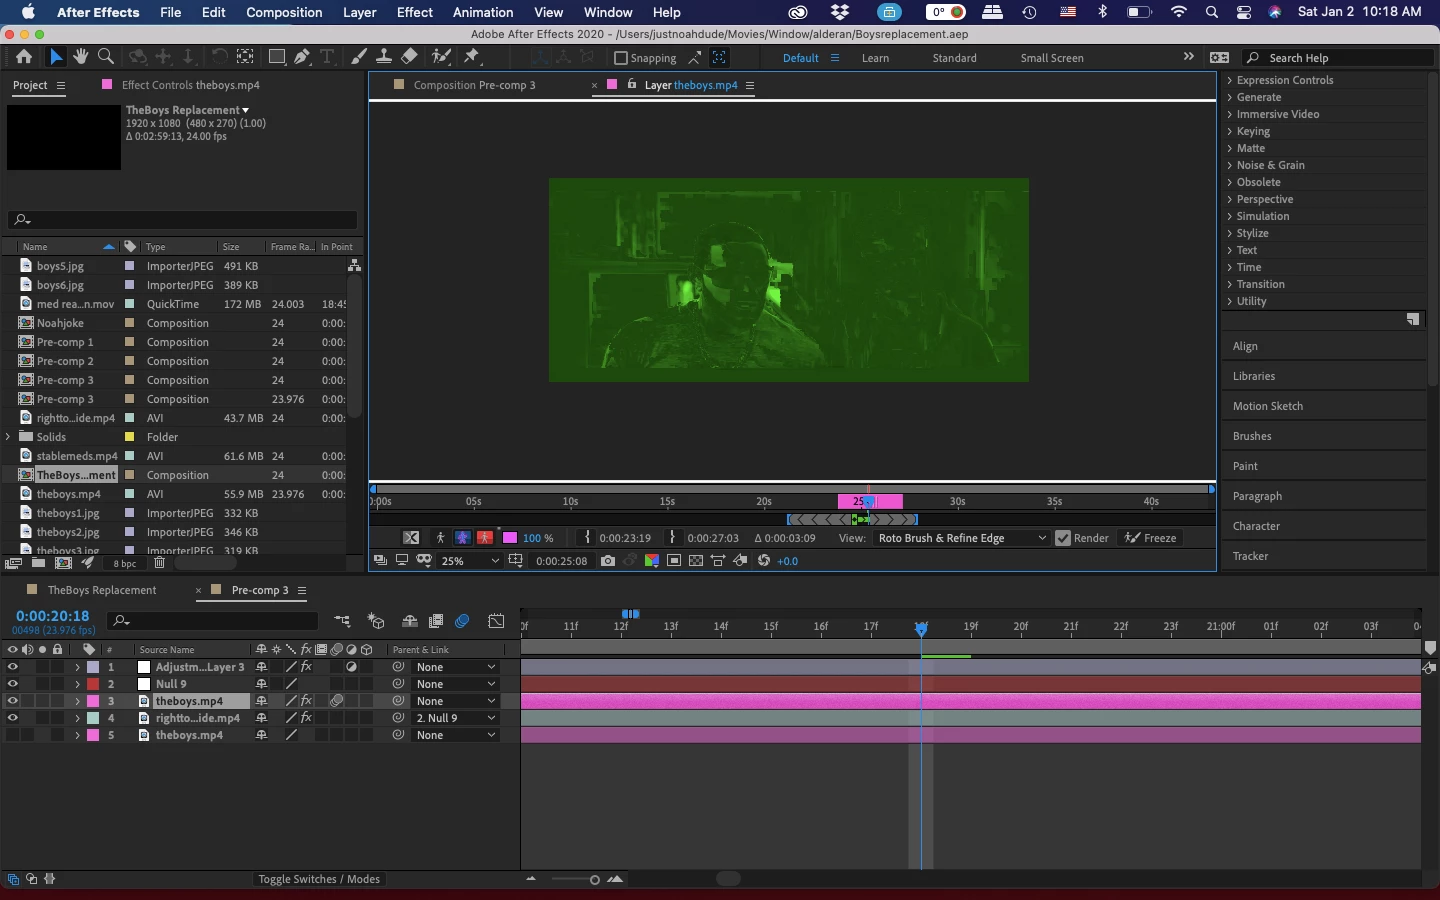Hide Null 9 layer visibility eye
1440x900 pixels.
[x=12, y=684]
